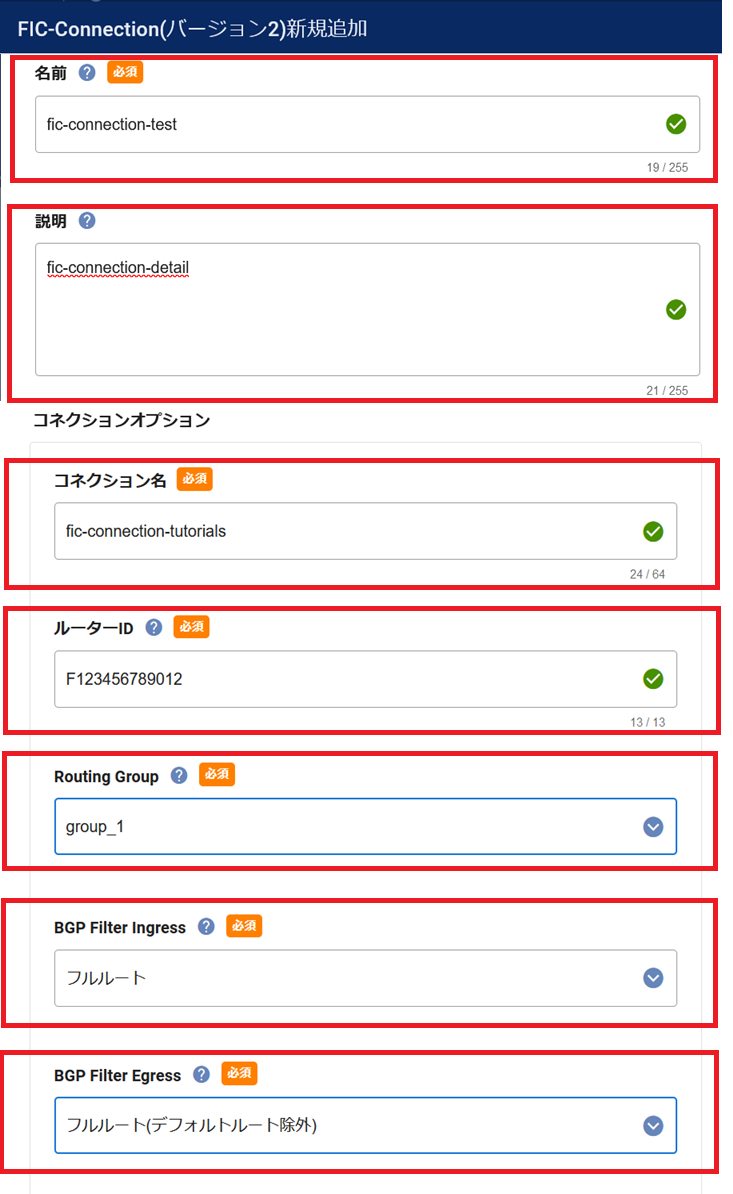733x1194 pixels.
Task: Click the F123456789012 router ID field
Action: (365, 678)
